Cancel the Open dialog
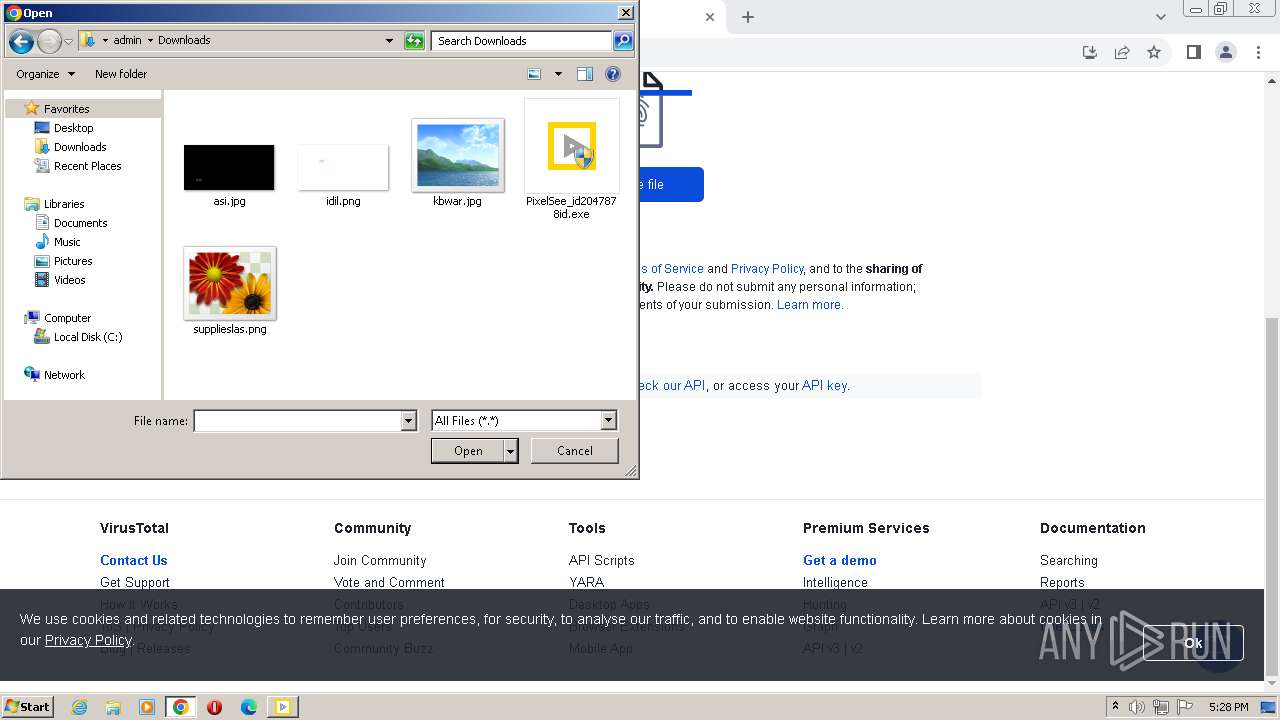The width and height of the screenshot is (1280, 720). coord(575,451)
